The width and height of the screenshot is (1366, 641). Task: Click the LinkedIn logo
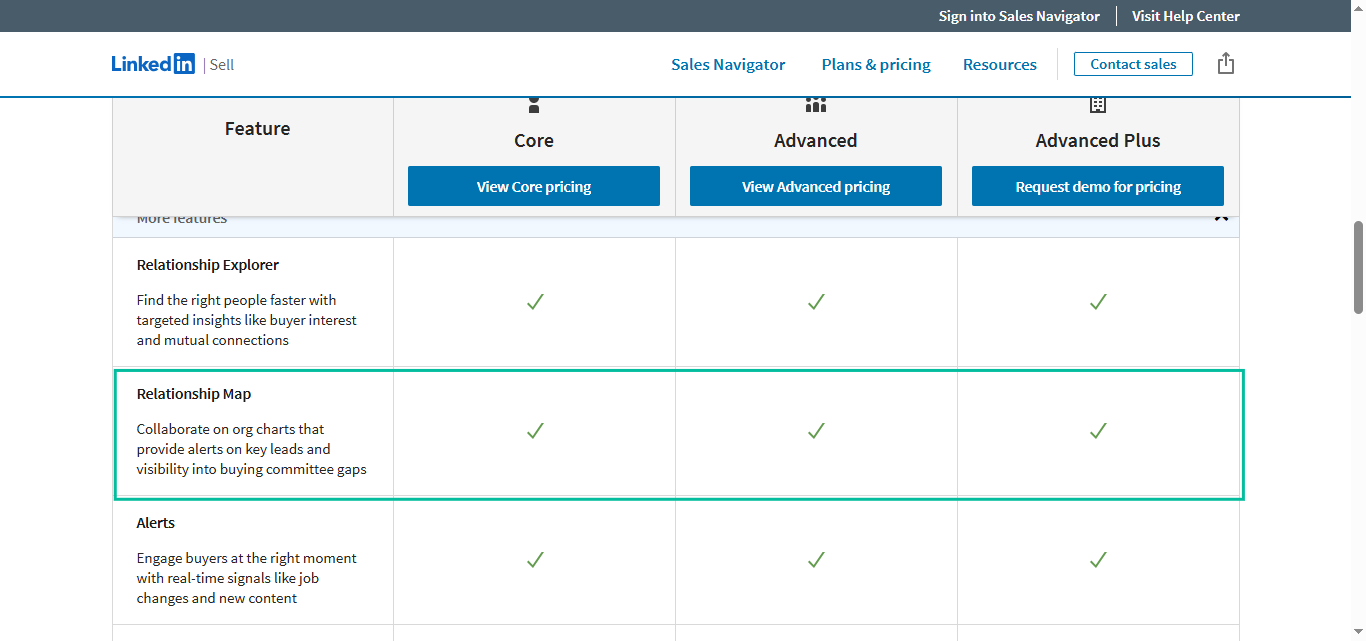(153, 63)
